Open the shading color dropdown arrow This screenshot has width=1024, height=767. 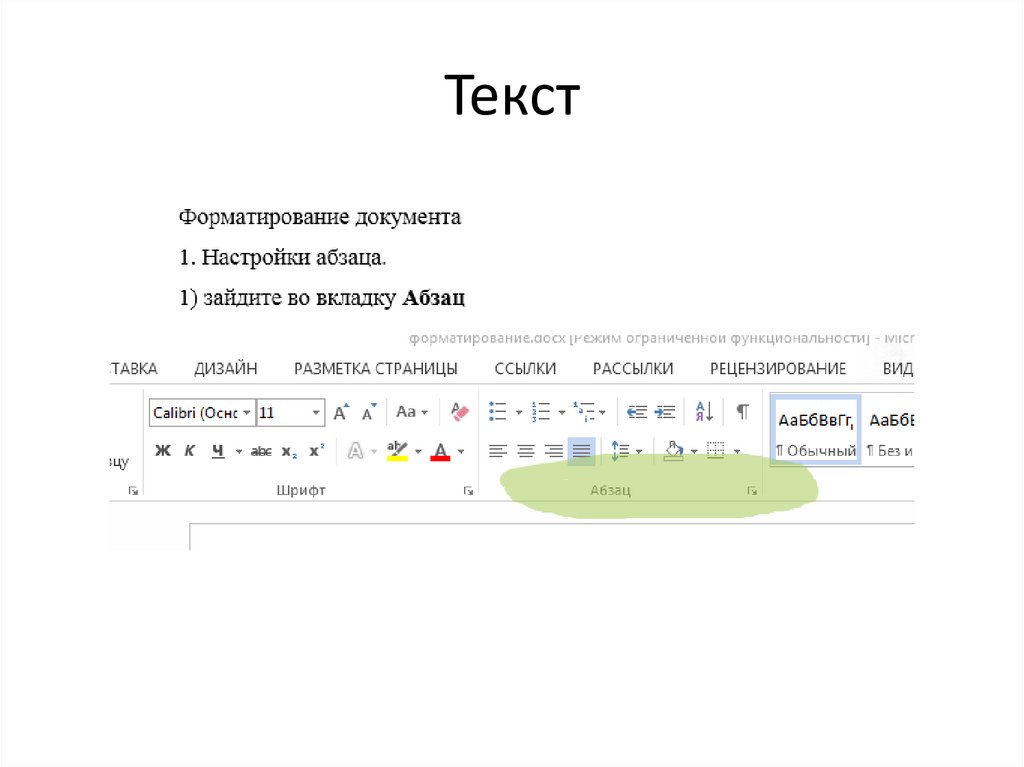[694, 451]
